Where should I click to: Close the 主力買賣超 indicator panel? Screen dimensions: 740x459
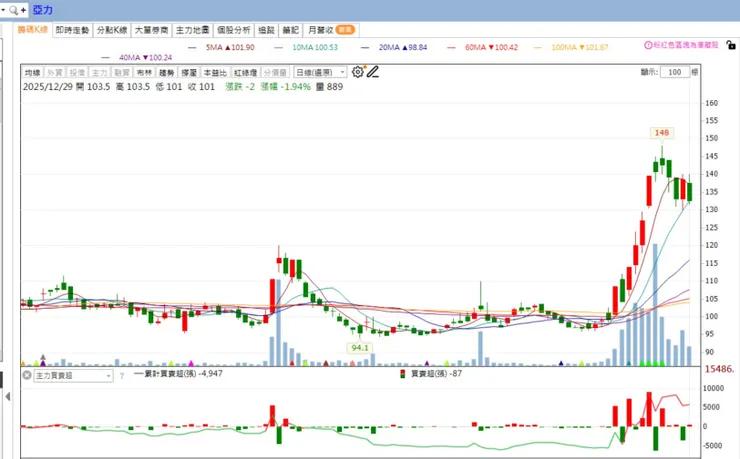point(27,376)
